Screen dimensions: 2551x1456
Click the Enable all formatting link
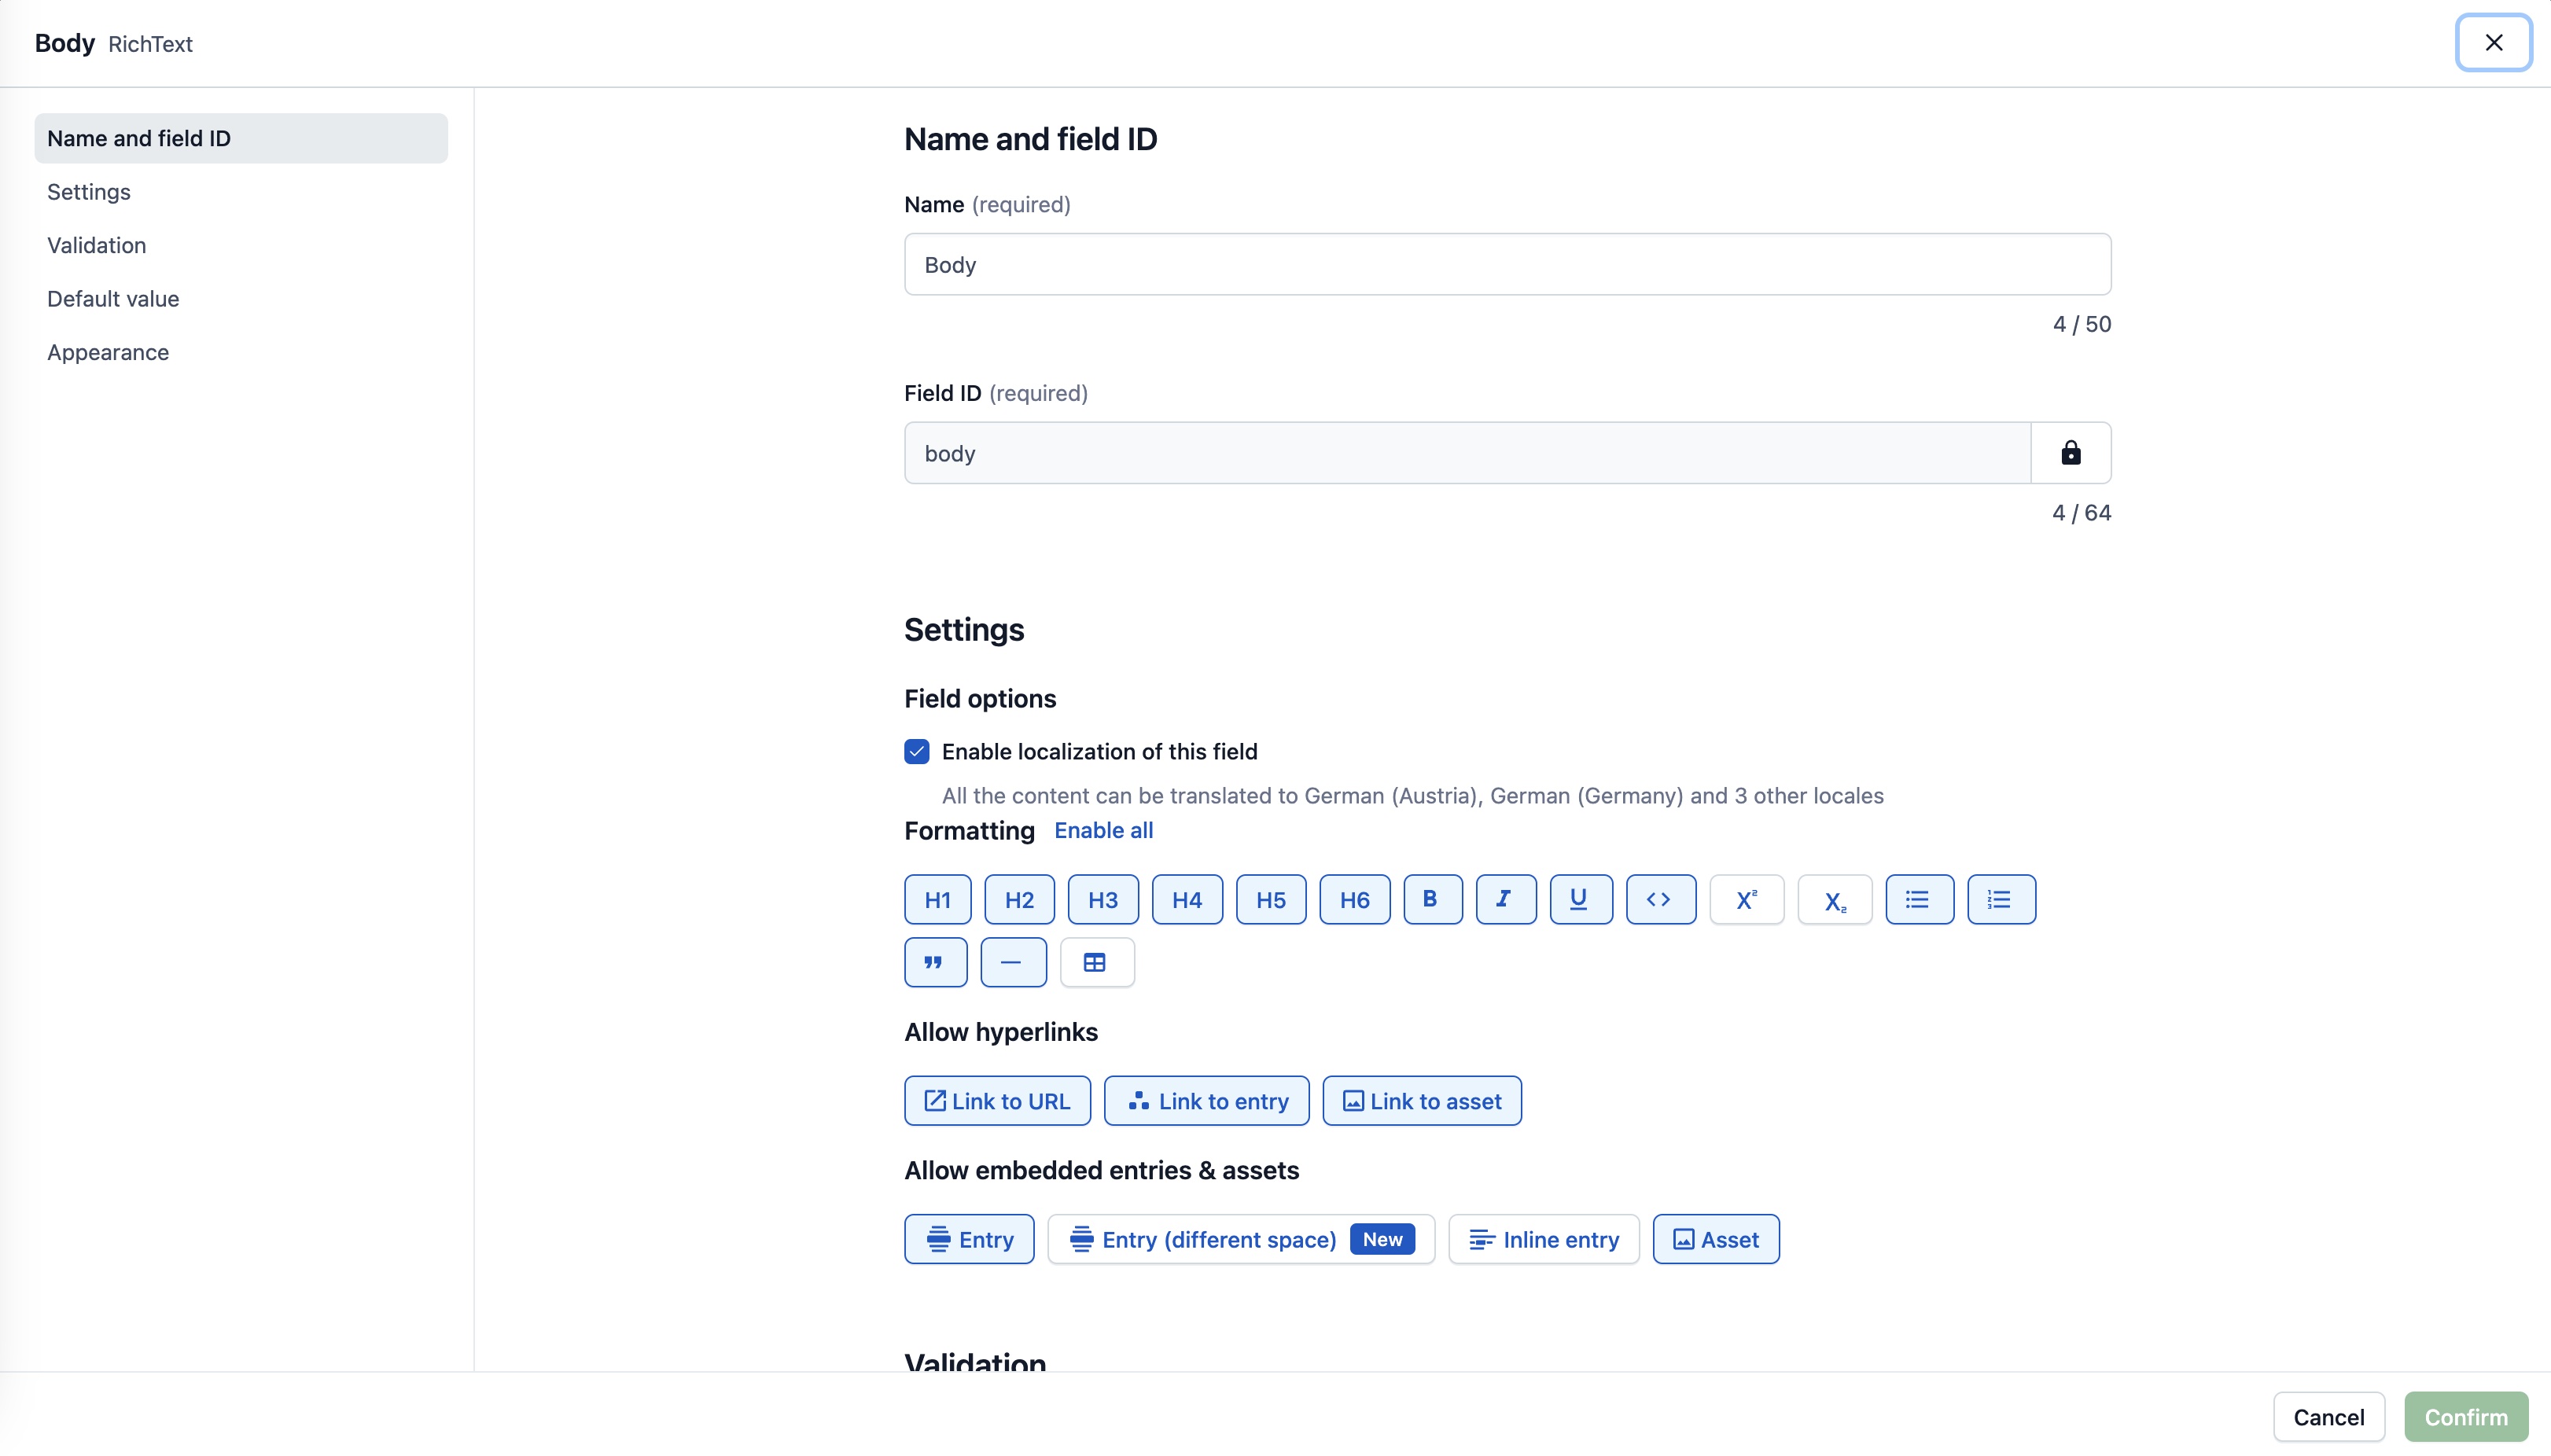(1103, 830)
